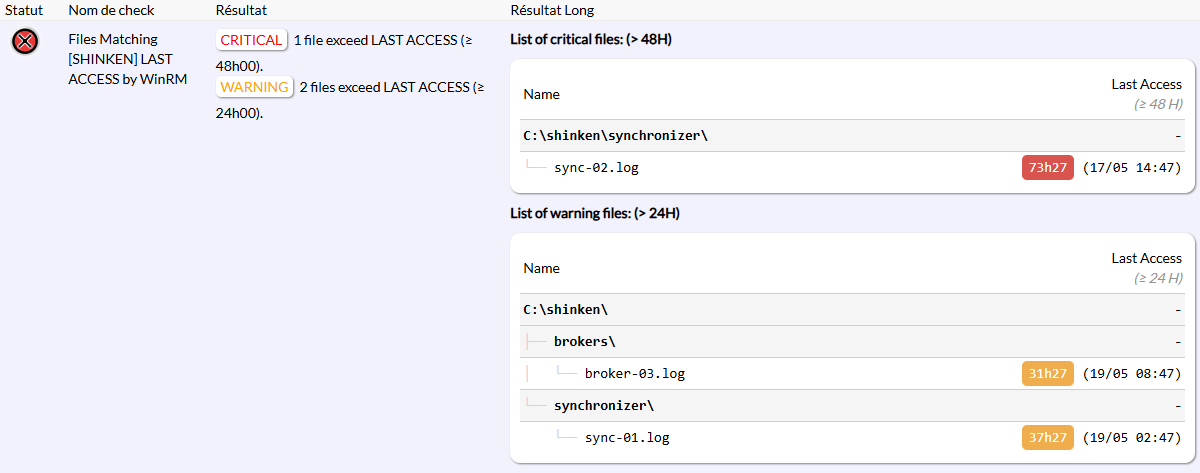Click the CRITICAL result badge
The width and height of the screenshot is (1200, 473).
(x=251, y=40)
